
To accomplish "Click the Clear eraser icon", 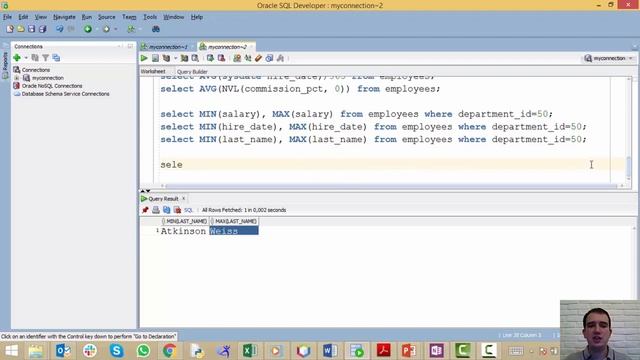I will [x=258, y=58].
